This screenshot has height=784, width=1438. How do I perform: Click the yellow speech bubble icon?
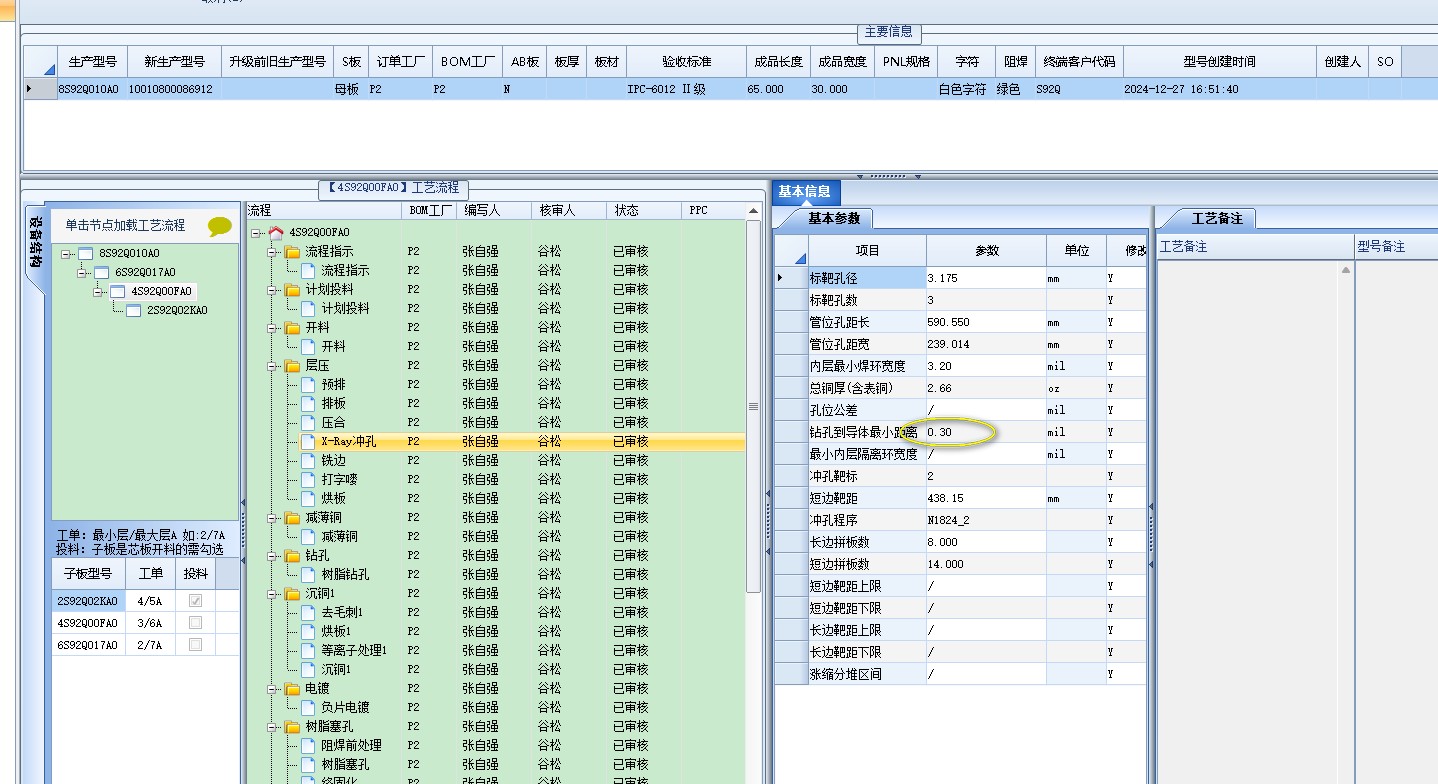[219, 227]
